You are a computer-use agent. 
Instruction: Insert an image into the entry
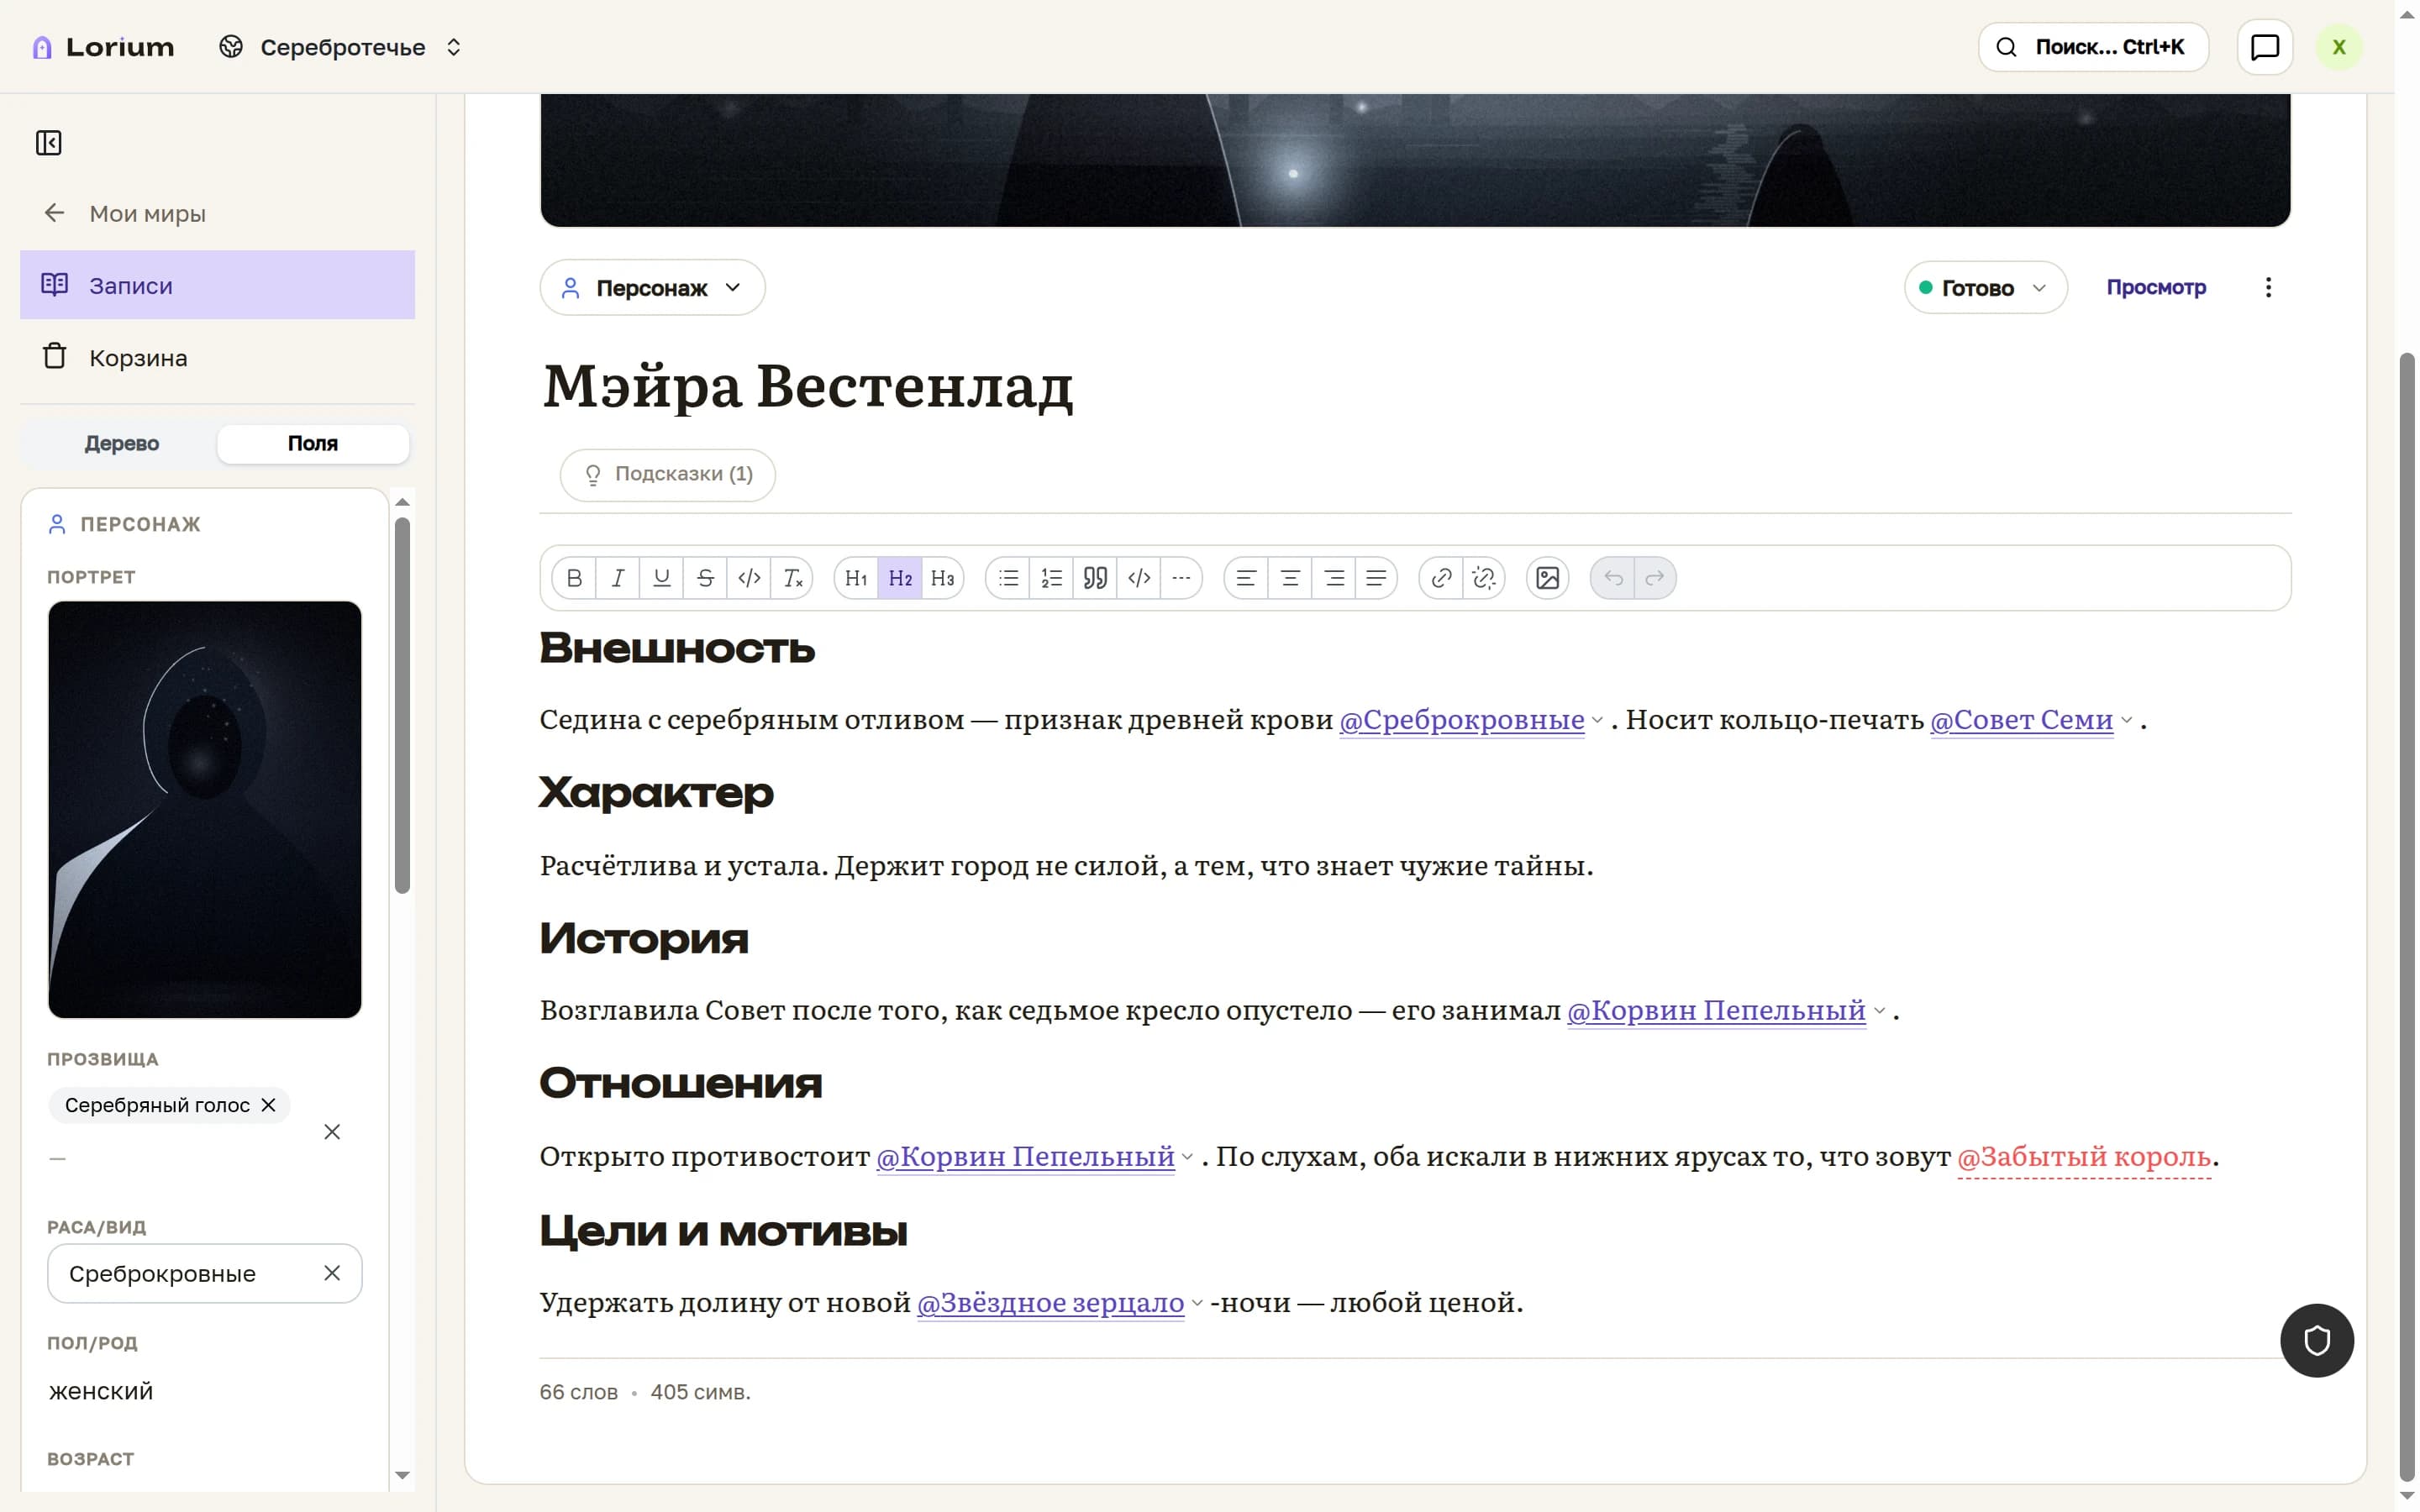click(1547, 578)
